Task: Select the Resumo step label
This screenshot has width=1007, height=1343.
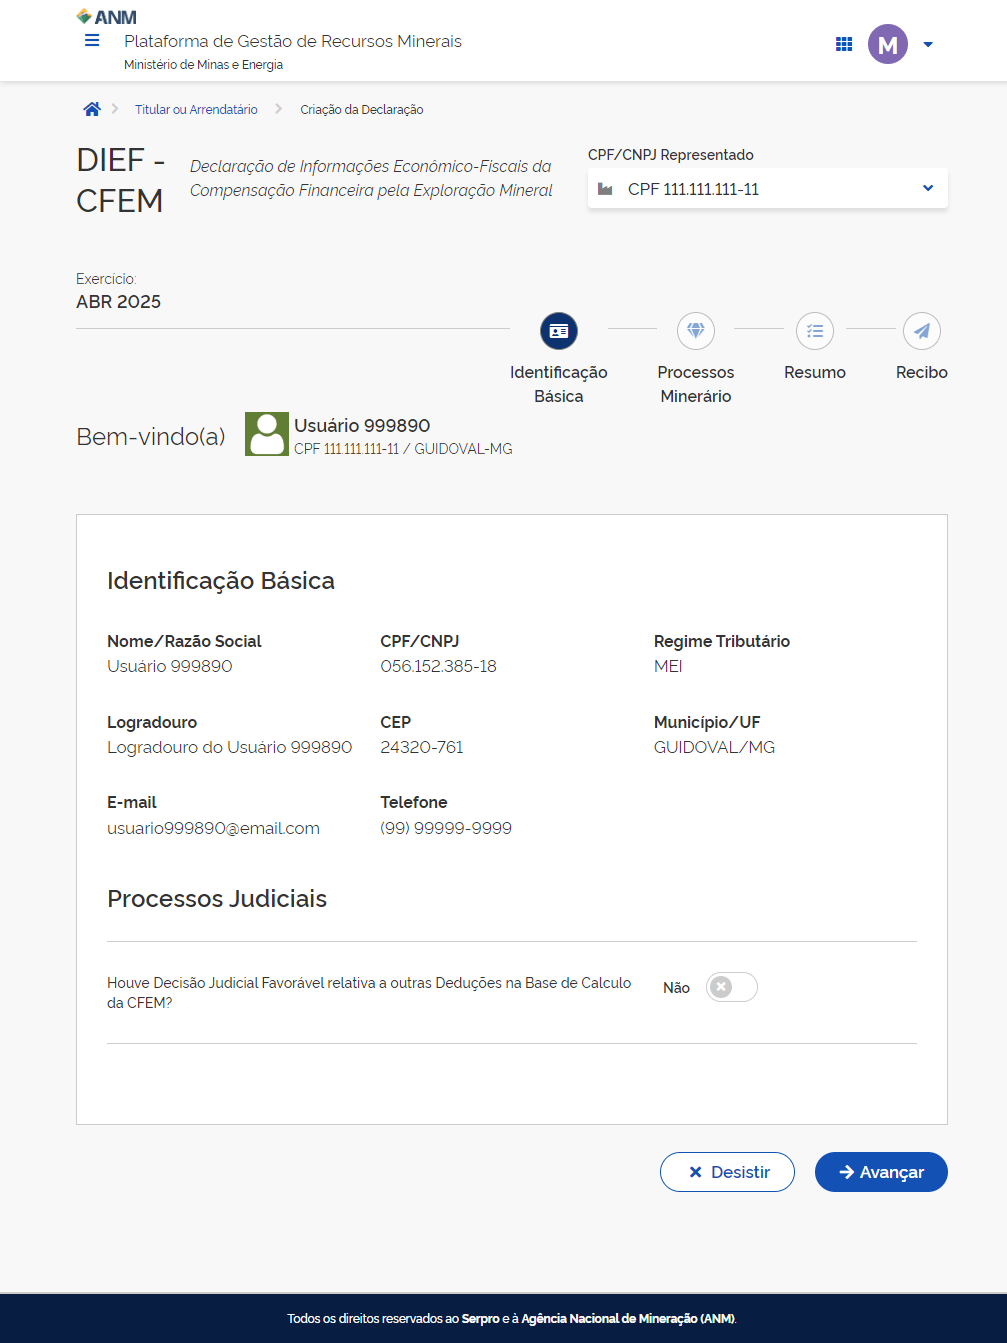Action: point(815,372)
